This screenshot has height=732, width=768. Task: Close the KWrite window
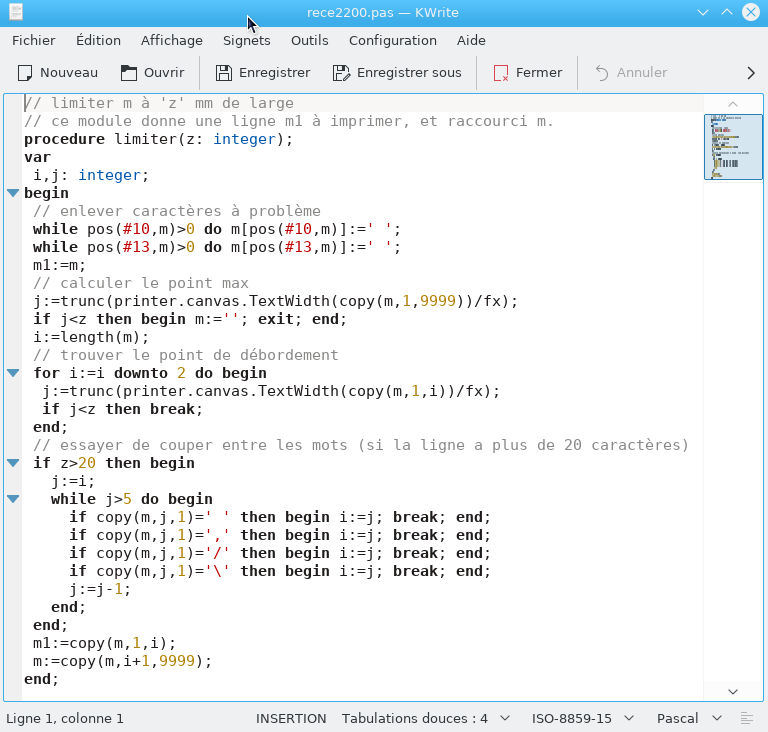751,12
